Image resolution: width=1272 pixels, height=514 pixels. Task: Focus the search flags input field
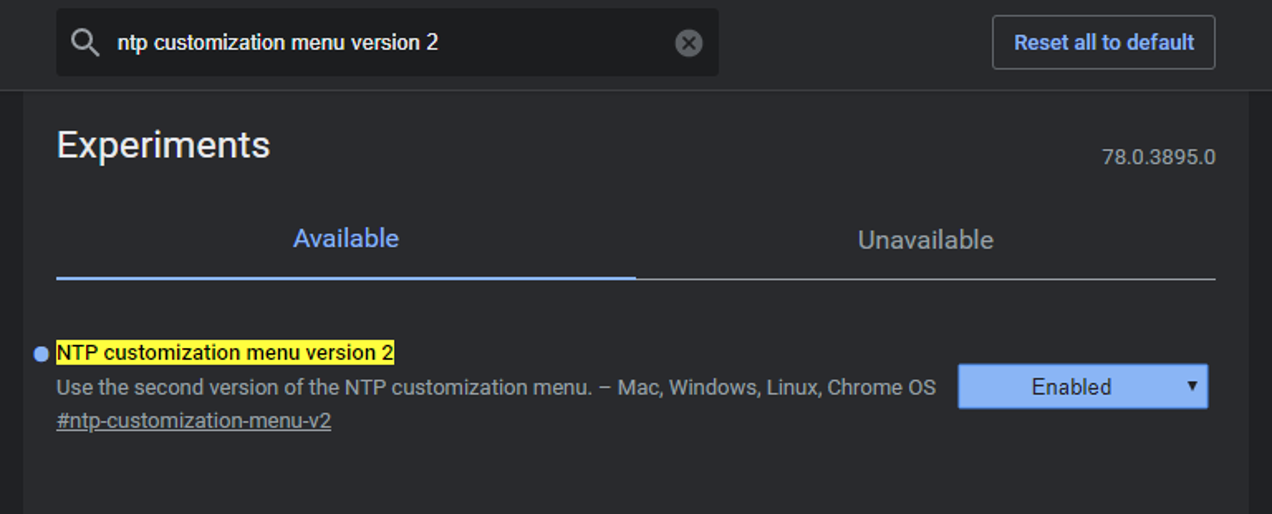(x=388, y=42)
